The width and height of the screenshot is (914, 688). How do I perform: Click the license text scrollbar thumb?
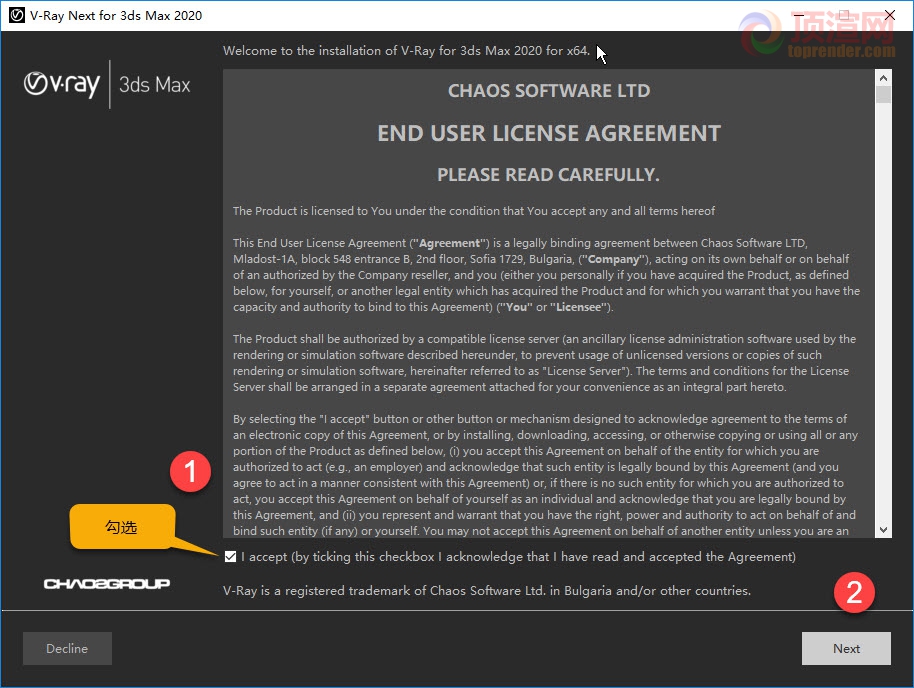883,94
